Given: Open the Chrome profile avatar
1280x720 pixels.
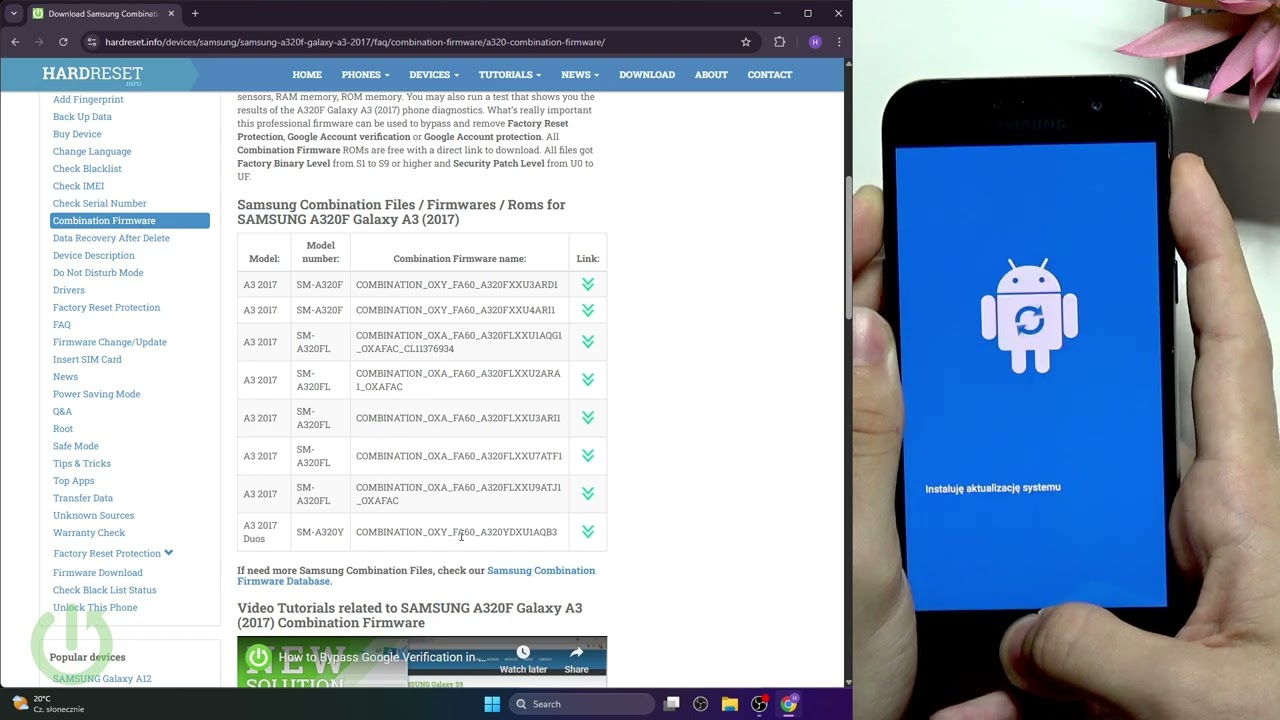Looking at the screenshot, I should click(x=815, y=42).
